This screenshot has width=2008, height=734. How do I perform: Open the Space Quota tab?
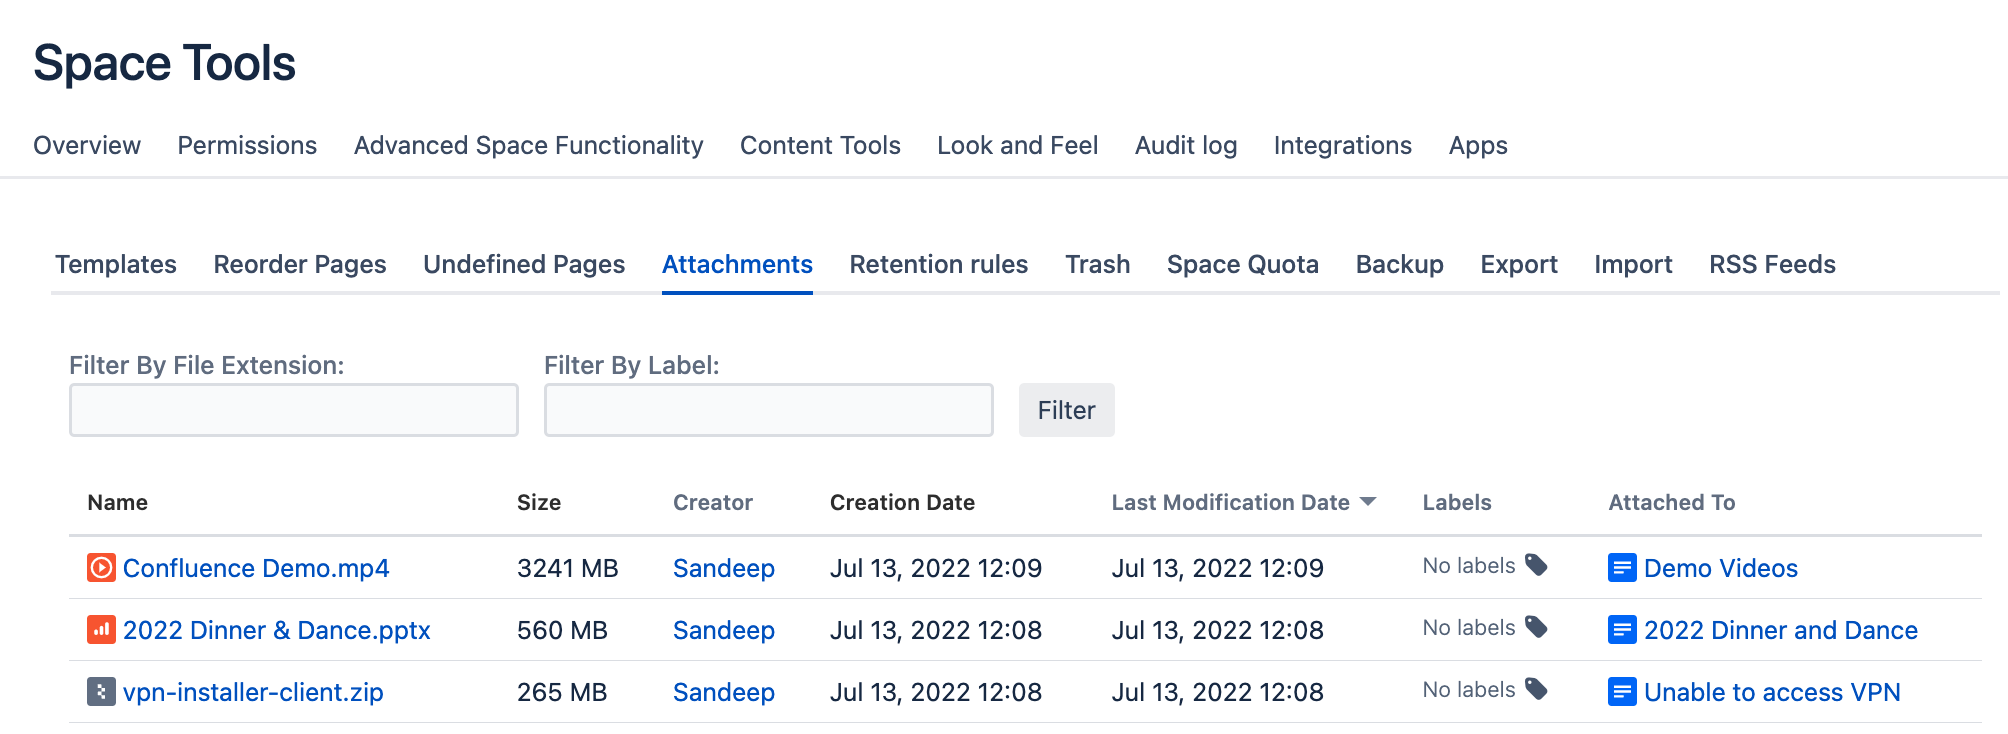pyautogui.click(x=1242, y=264)
